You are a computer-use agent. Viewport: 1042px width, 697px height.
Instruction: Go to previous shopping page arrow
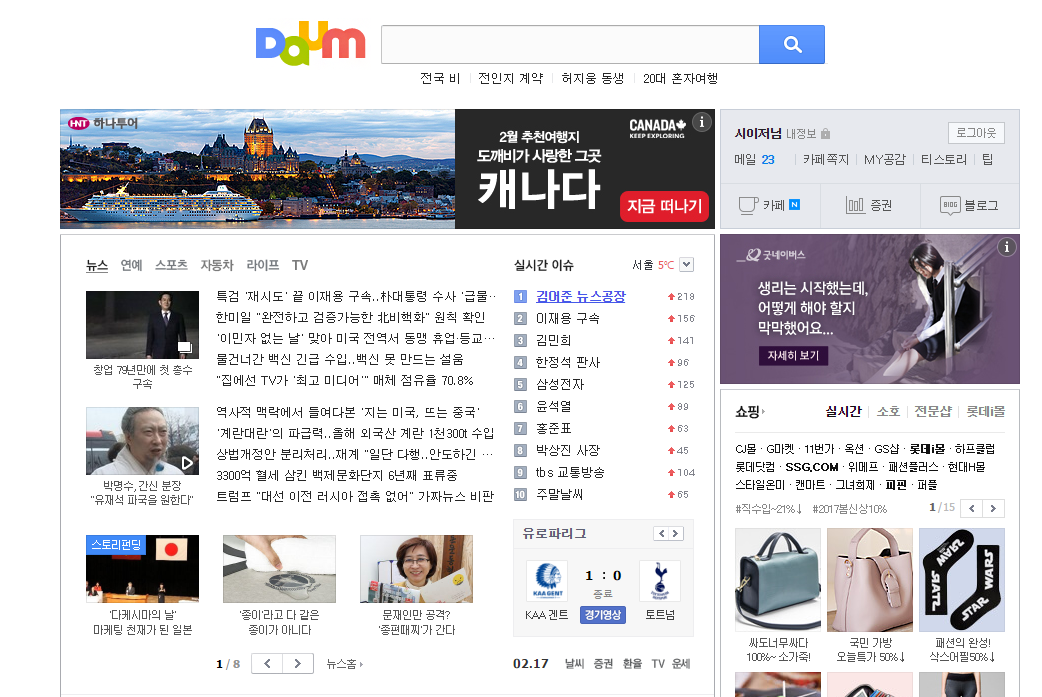click(970, 509)
